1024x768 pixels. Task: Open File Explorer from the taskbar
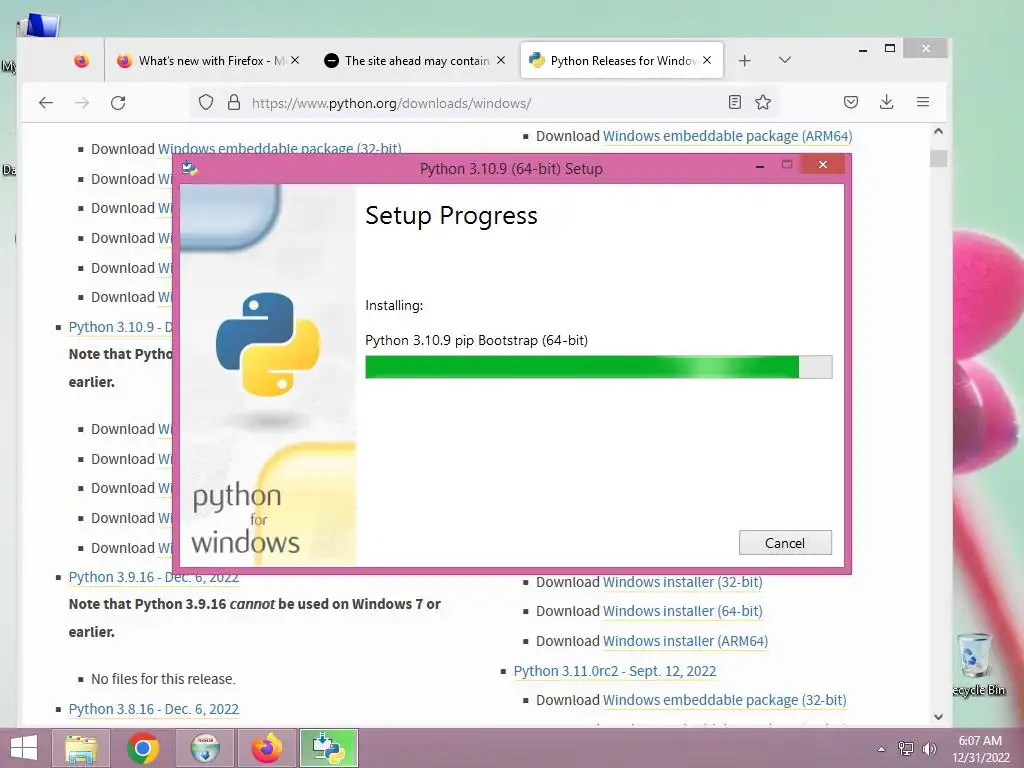(x=81, y=748)
